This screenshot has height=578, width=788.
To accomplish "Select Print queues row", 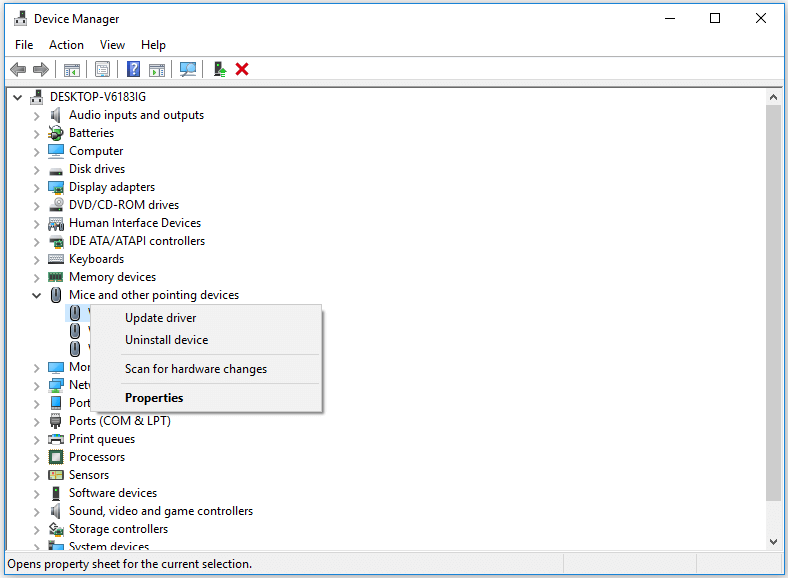I will pyautogui.click(x=102, y=439).
